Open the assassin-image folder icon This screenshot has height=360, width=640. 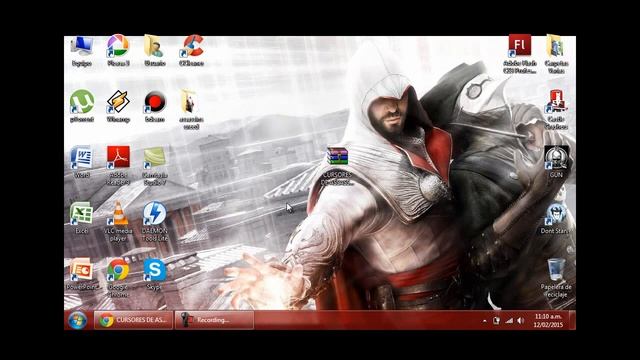click(x=191, y=109)
